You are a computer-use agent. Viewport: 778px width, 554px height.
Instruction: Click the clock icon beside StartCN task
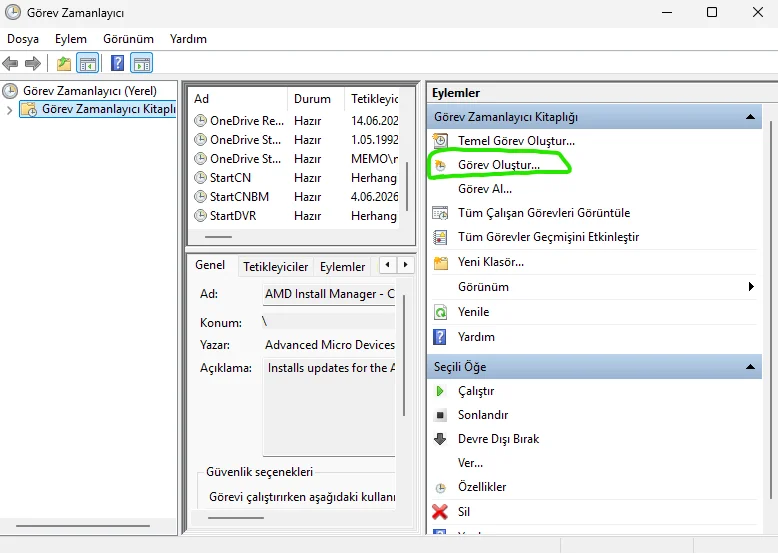tap(200, 178)
